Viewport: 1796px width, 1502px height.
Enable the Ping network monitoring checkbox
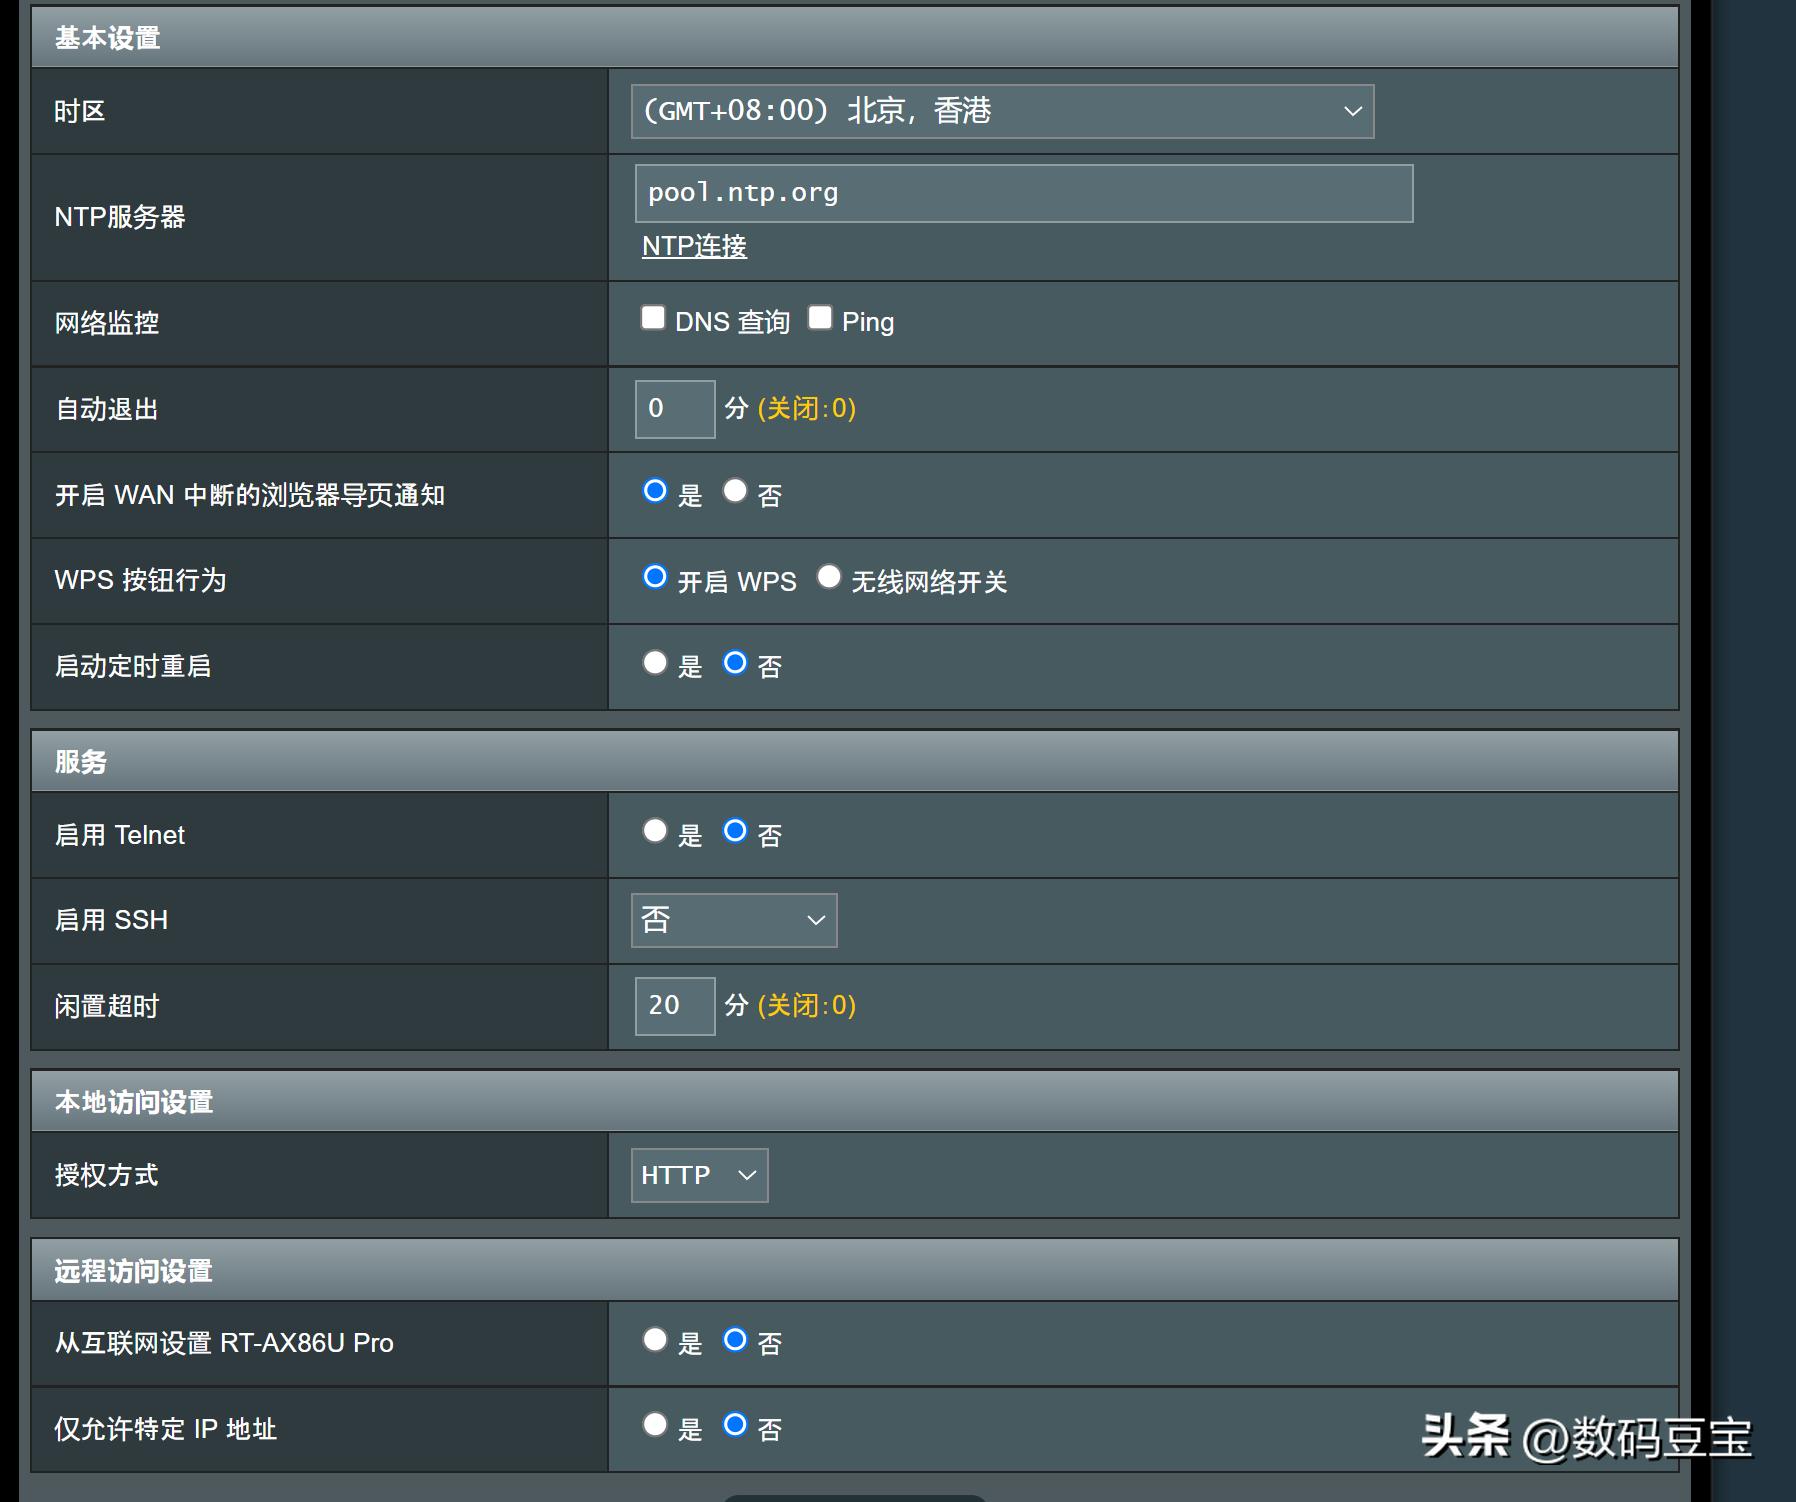(x=821, y=316)
